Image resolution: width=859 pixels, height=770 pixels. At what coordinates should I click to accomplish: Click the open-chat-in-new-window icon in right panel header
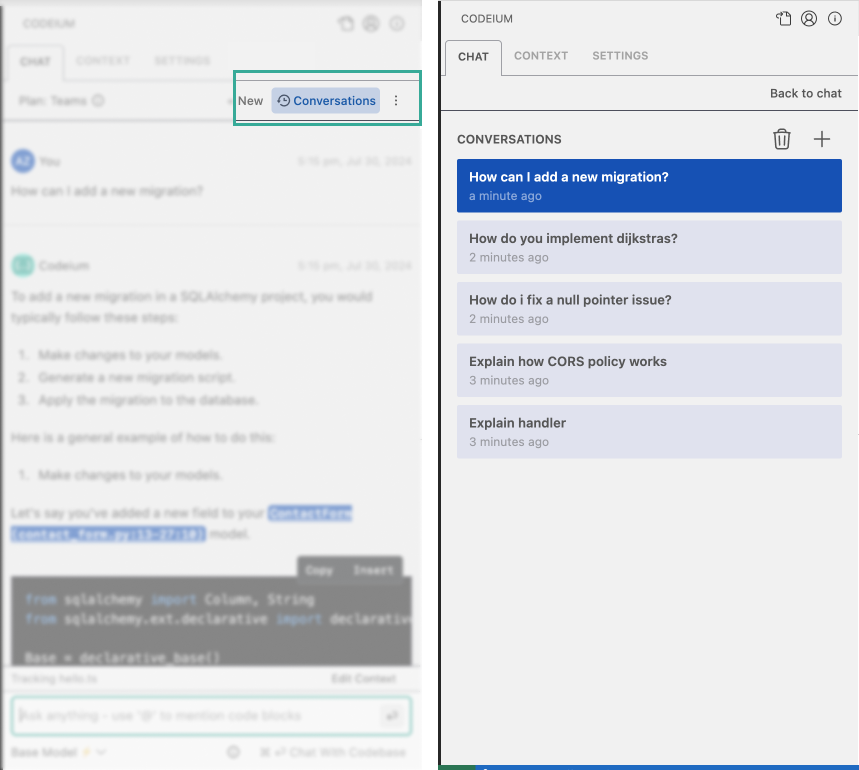(x=783, y=19)
